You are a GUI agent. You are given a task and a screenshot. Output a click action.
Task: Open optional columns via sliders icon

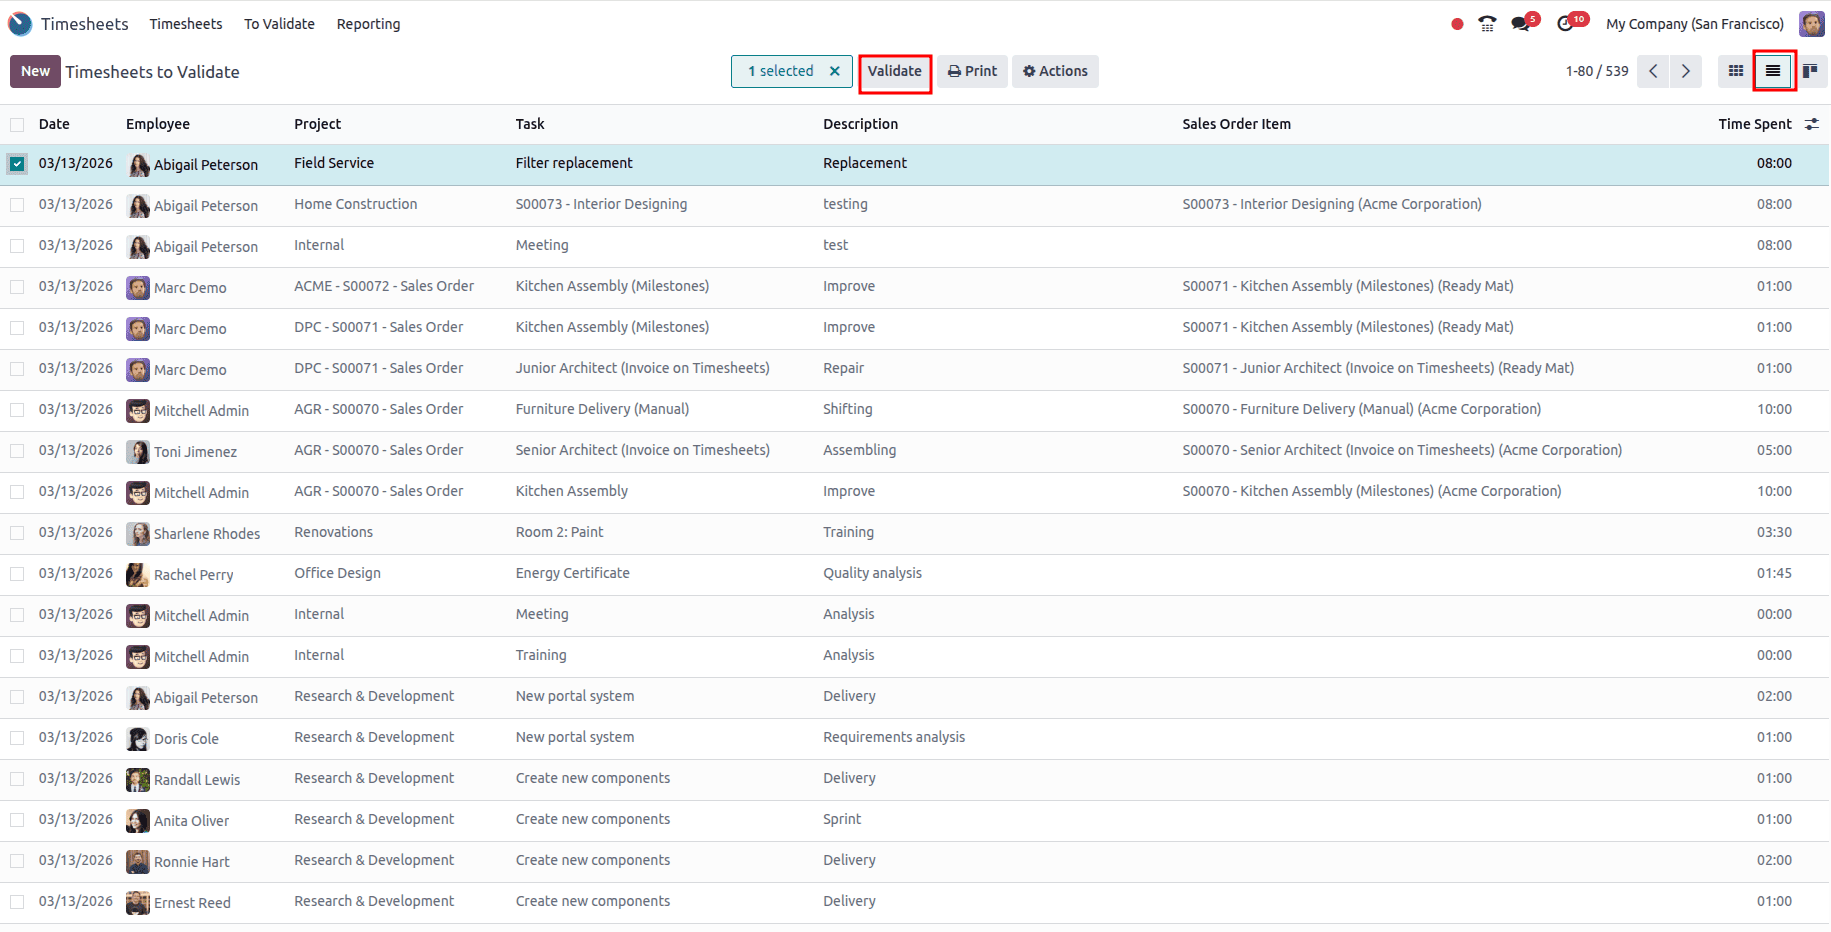(x=1813, y=123)
